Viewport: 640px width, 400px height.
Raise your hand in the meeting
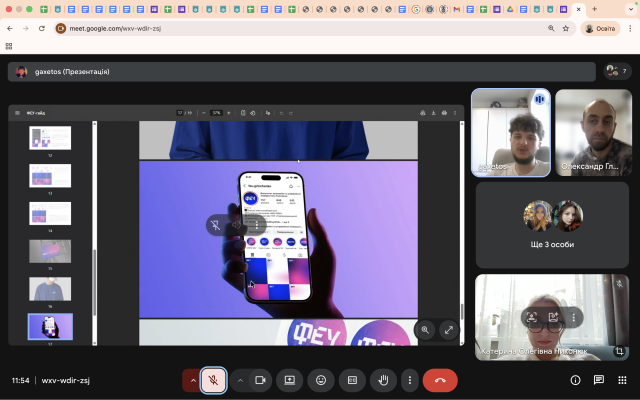point(382,380)
